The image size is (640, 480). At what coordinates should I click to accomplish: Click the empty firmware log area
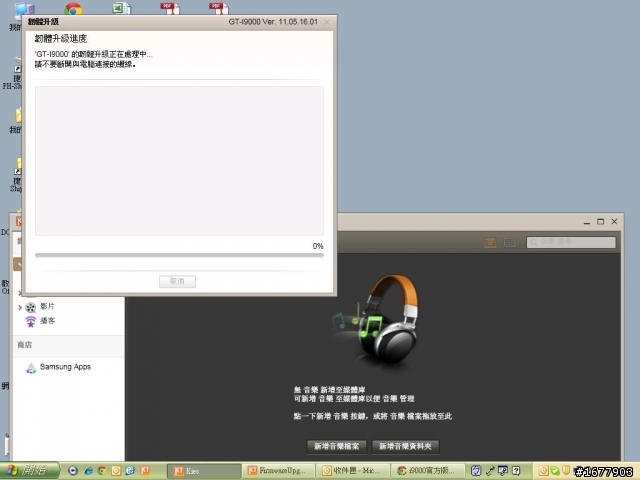[179, 161]
